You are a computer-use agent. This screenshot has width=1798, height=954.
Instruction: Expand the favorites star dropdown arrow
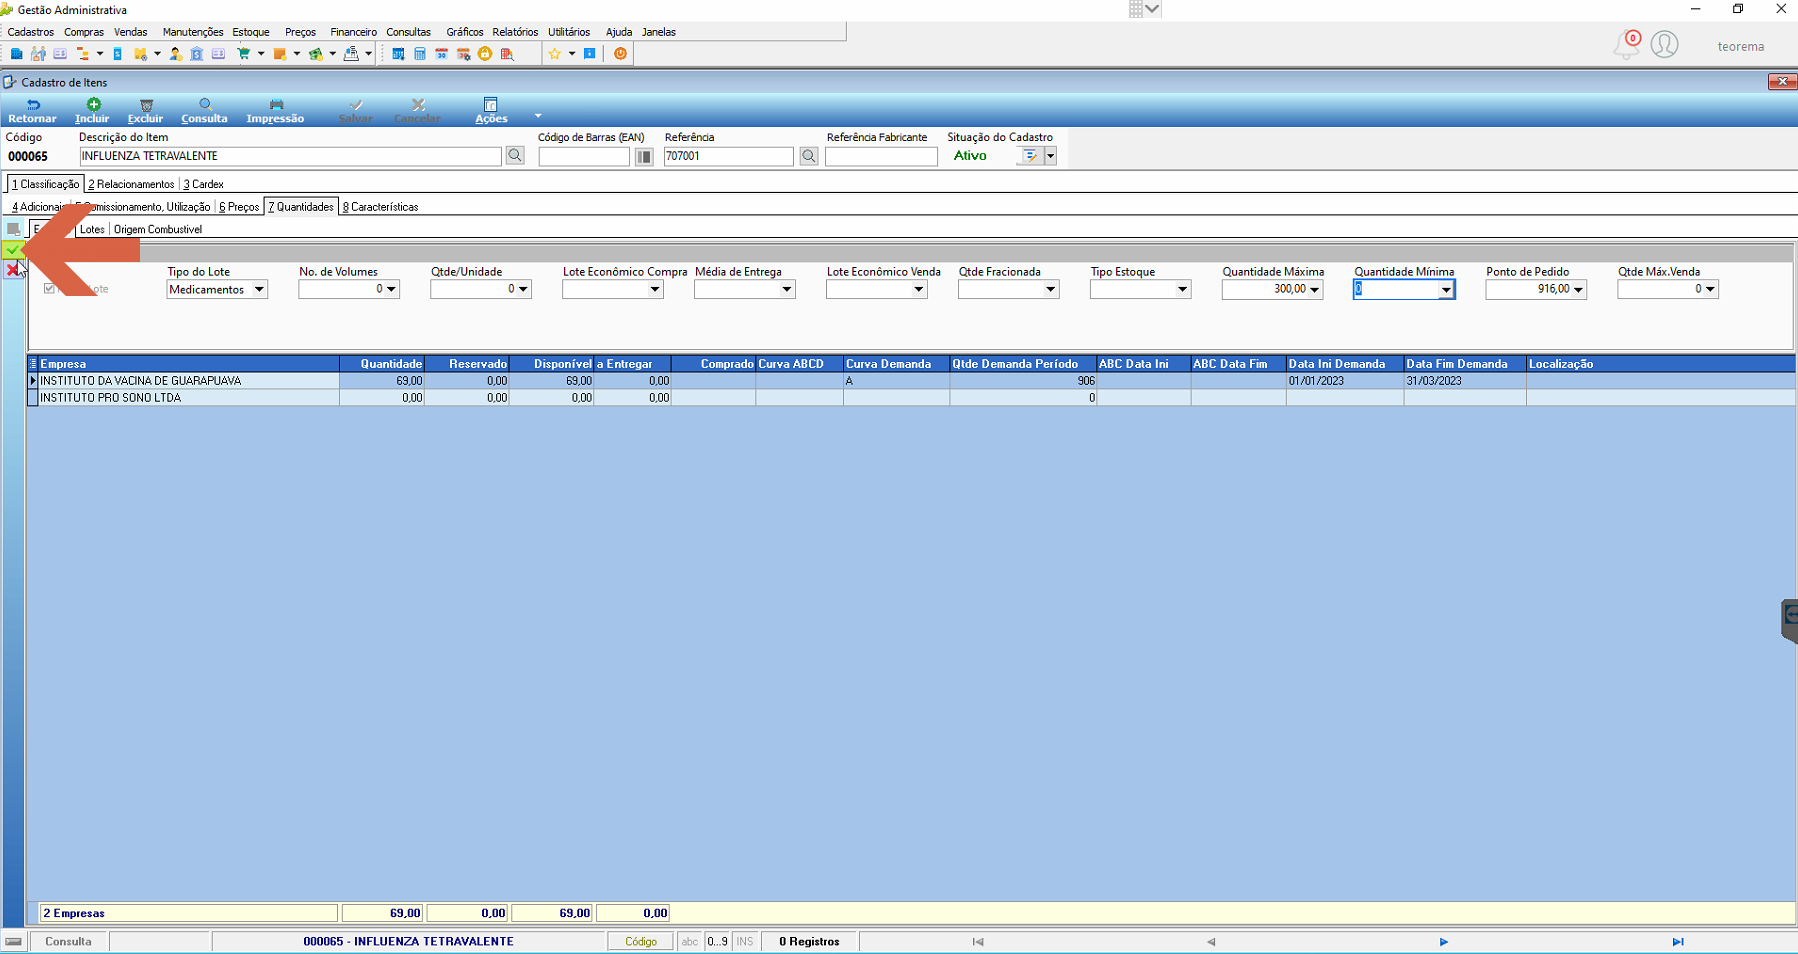[x=572, y=54]
